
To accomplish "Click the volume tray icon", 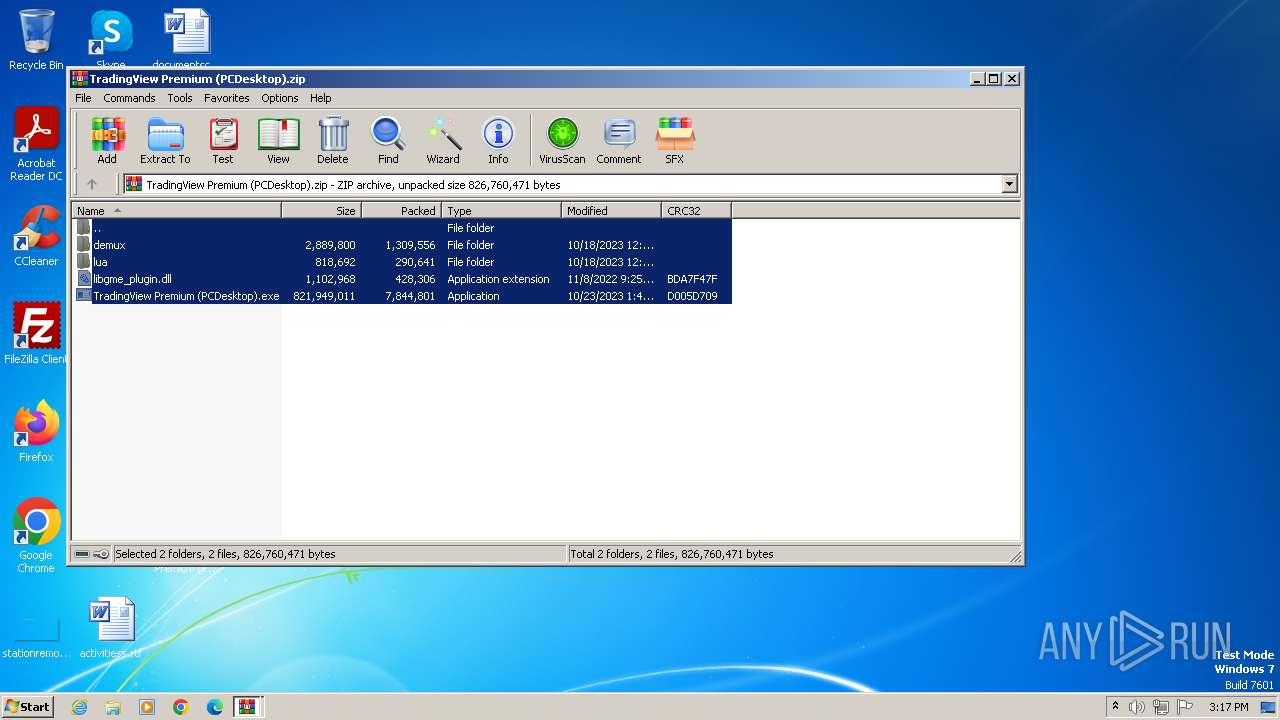I will click(x=1137, y=707).
